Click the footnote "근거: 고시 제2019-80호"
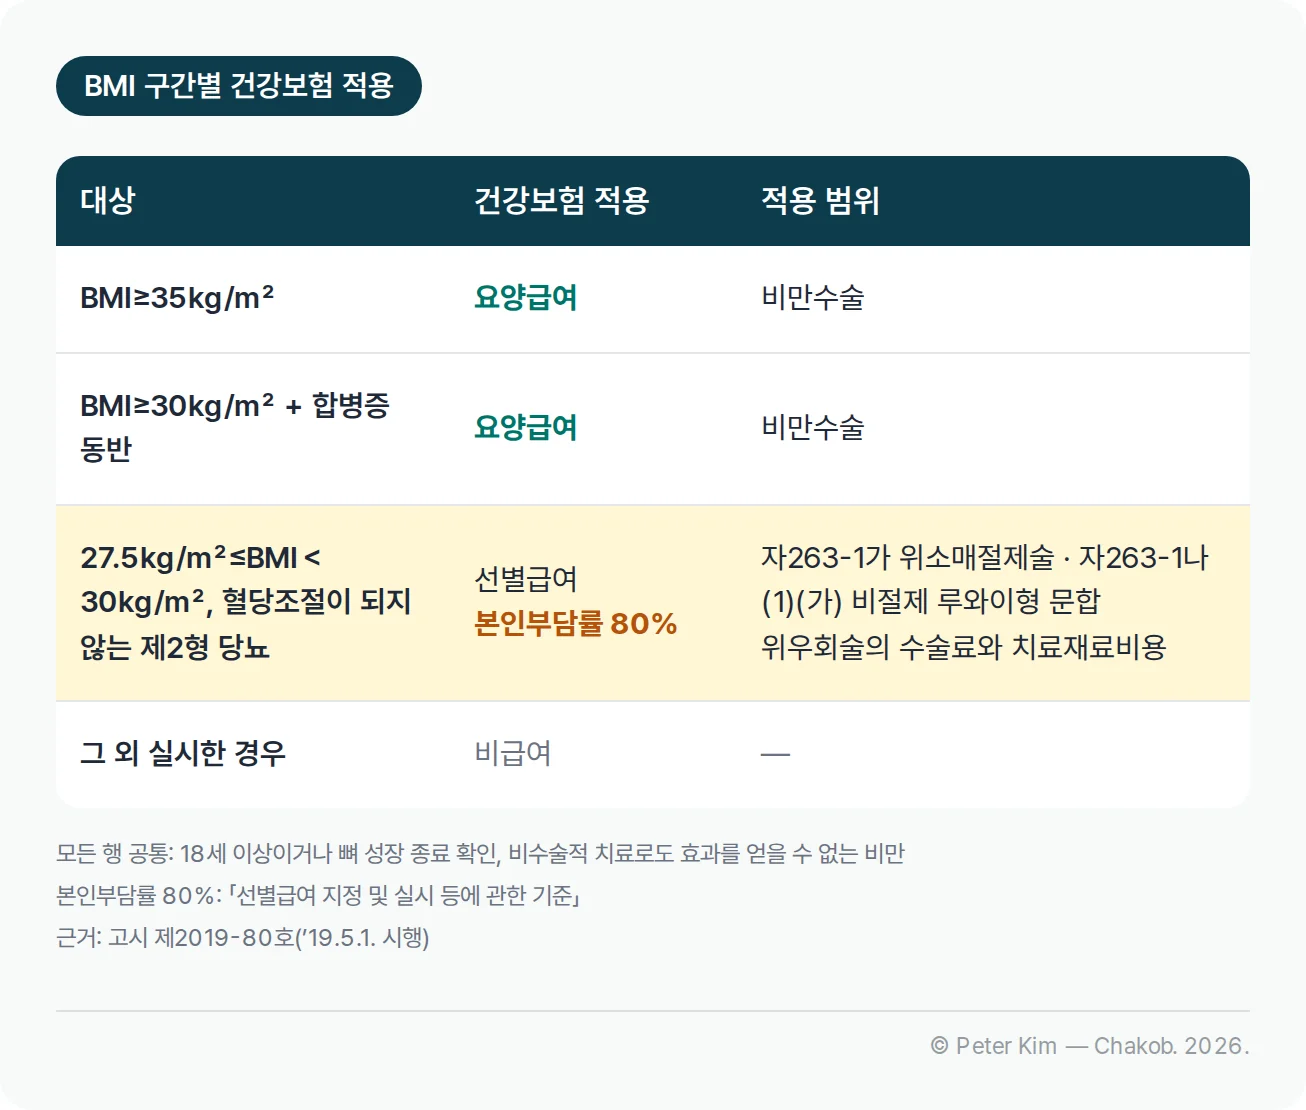The width and height of the screenshot is (1306, 1110). point(243,938)
